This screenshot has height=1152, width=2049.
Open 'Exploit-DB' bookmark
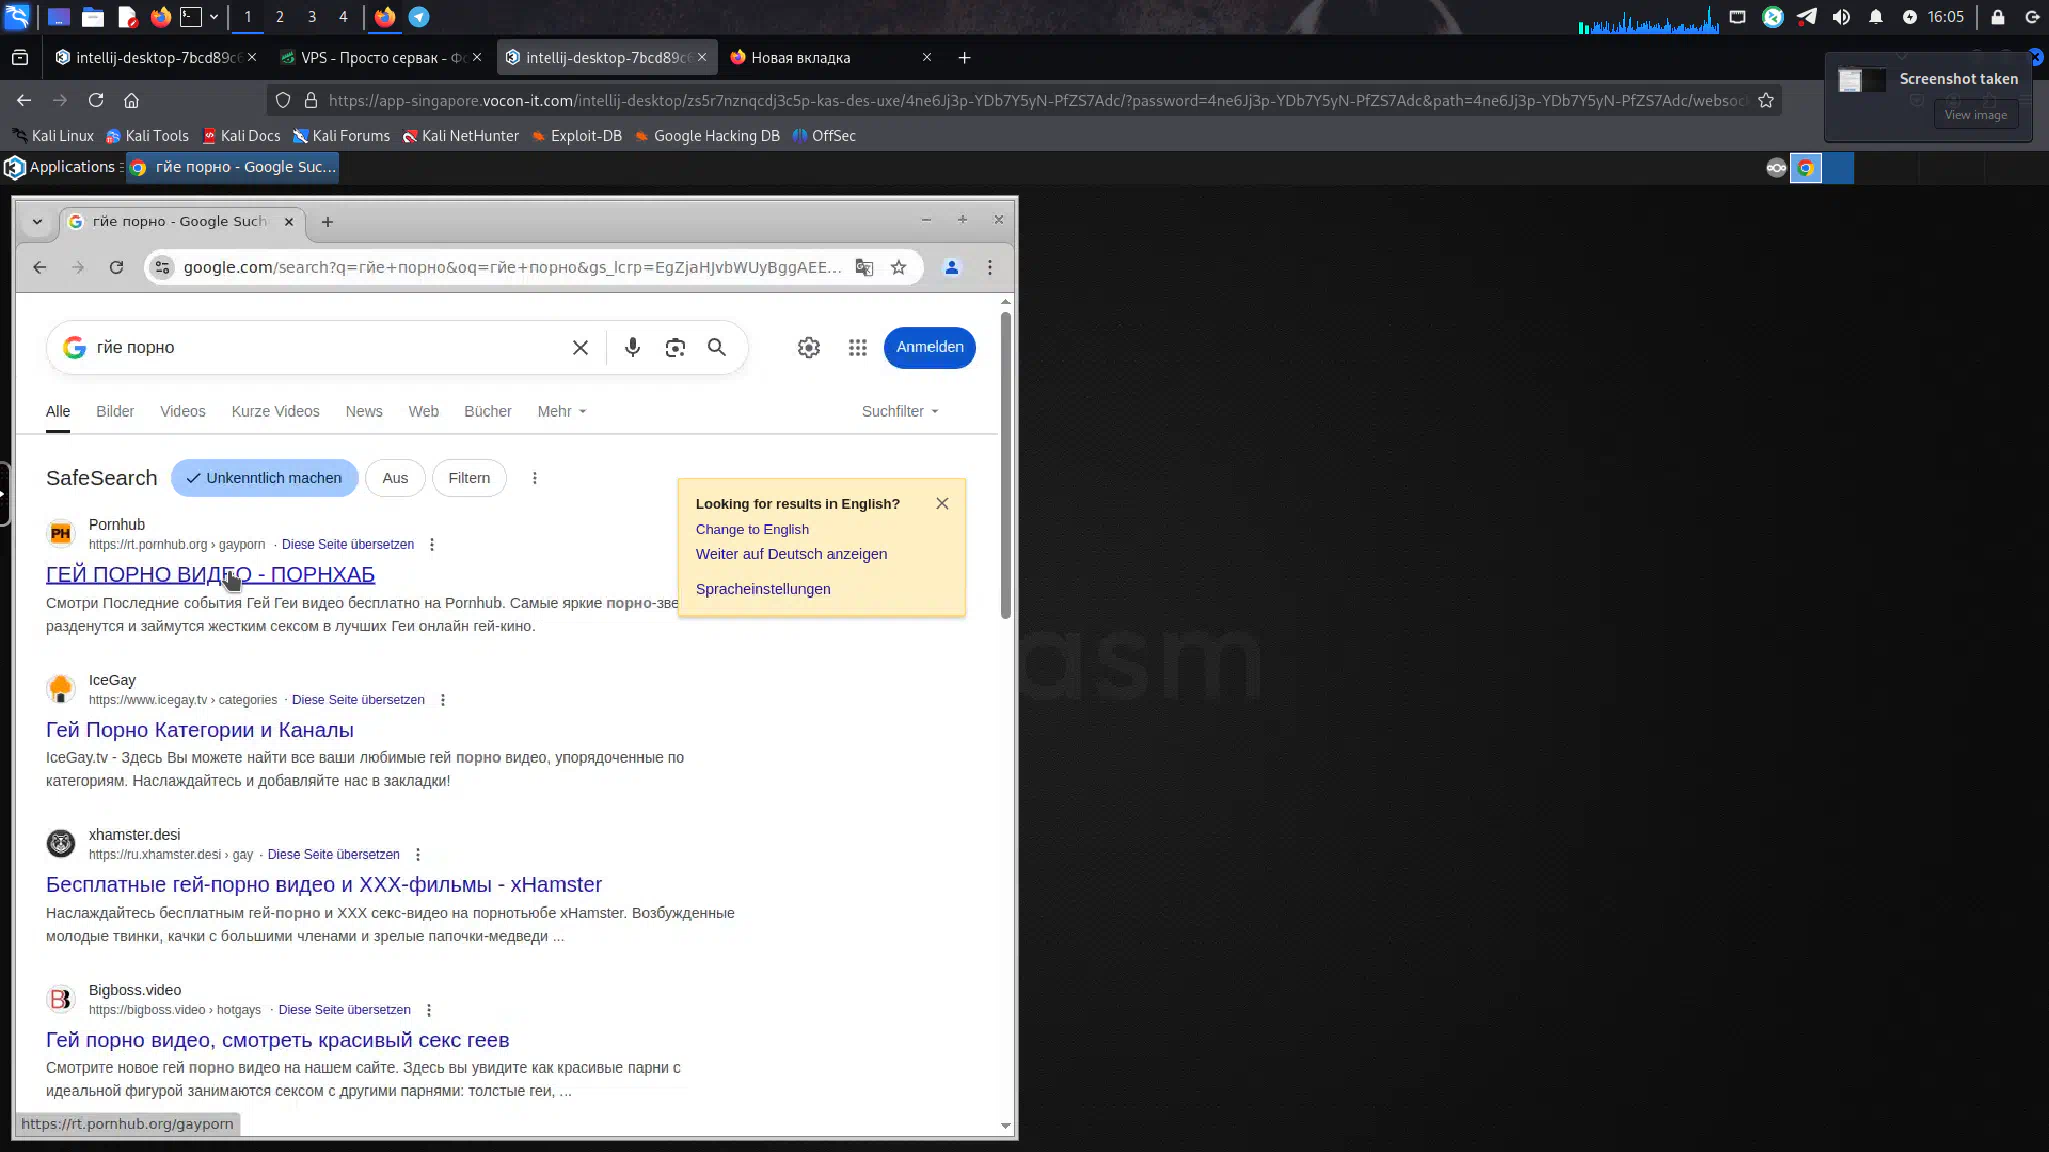(577, 136)
